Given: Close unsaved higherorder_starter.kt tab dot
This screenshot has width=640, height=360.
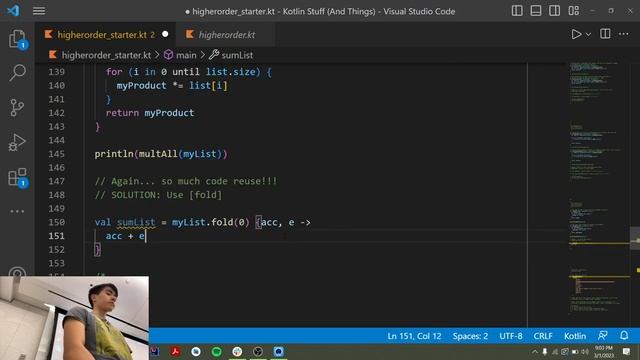Looking at the screenshot, I should click(165, 34).
